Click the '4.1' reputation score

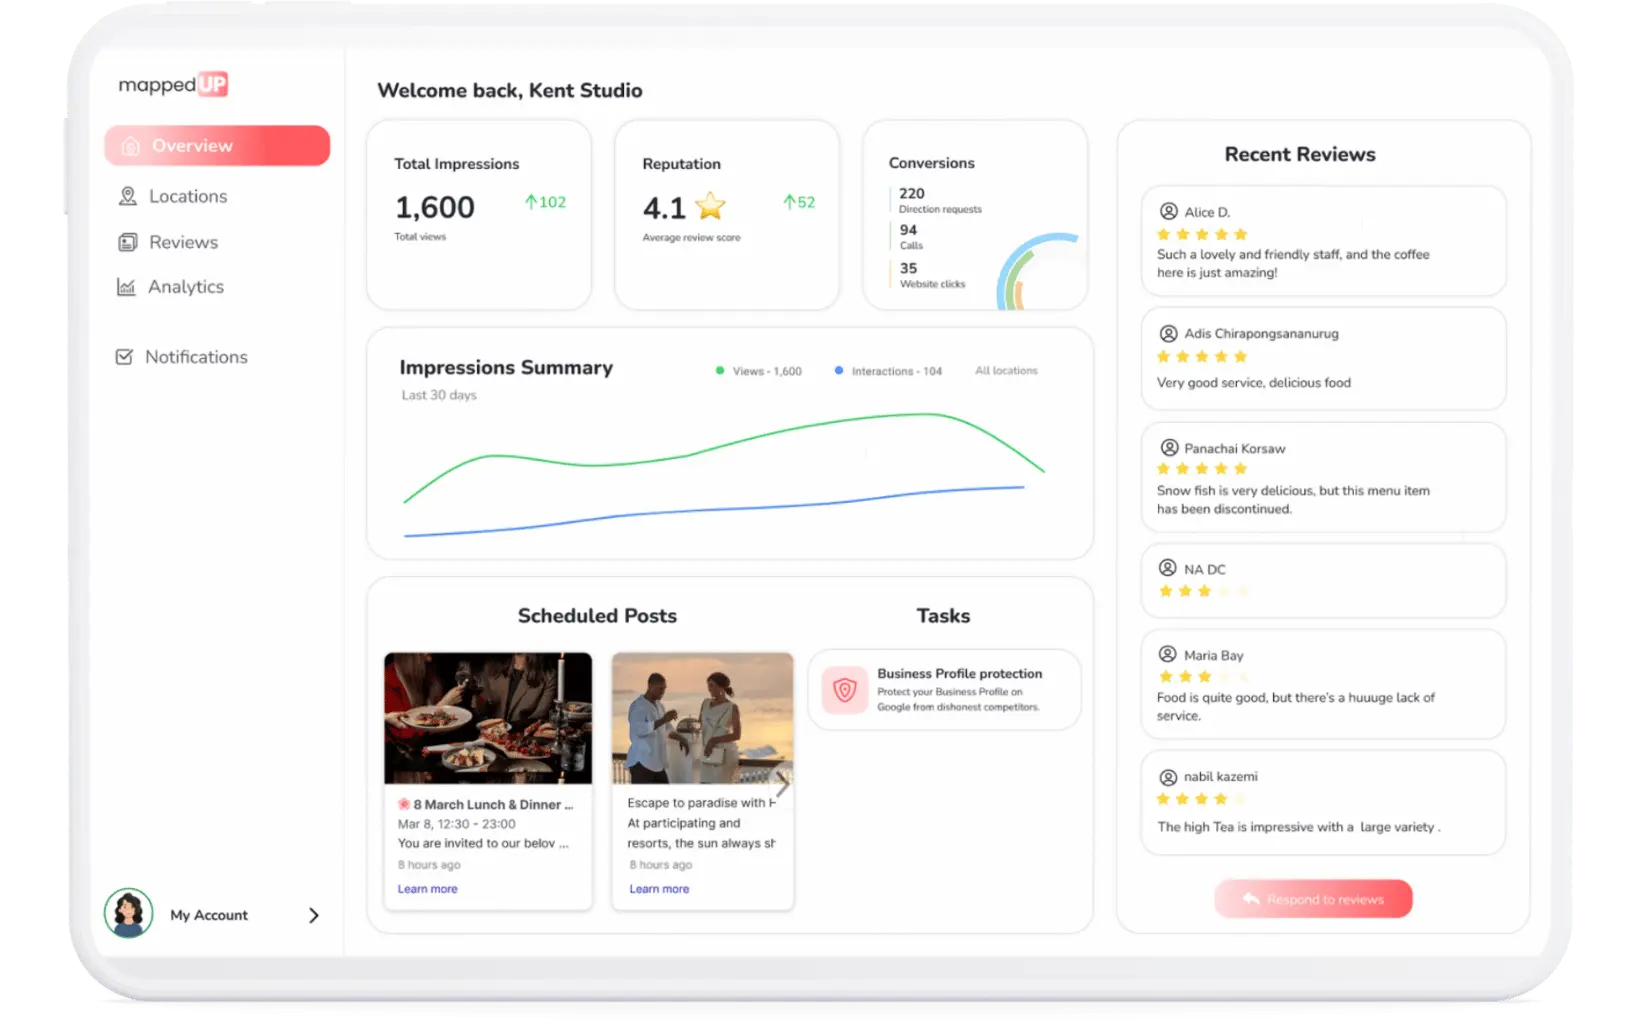664,208
